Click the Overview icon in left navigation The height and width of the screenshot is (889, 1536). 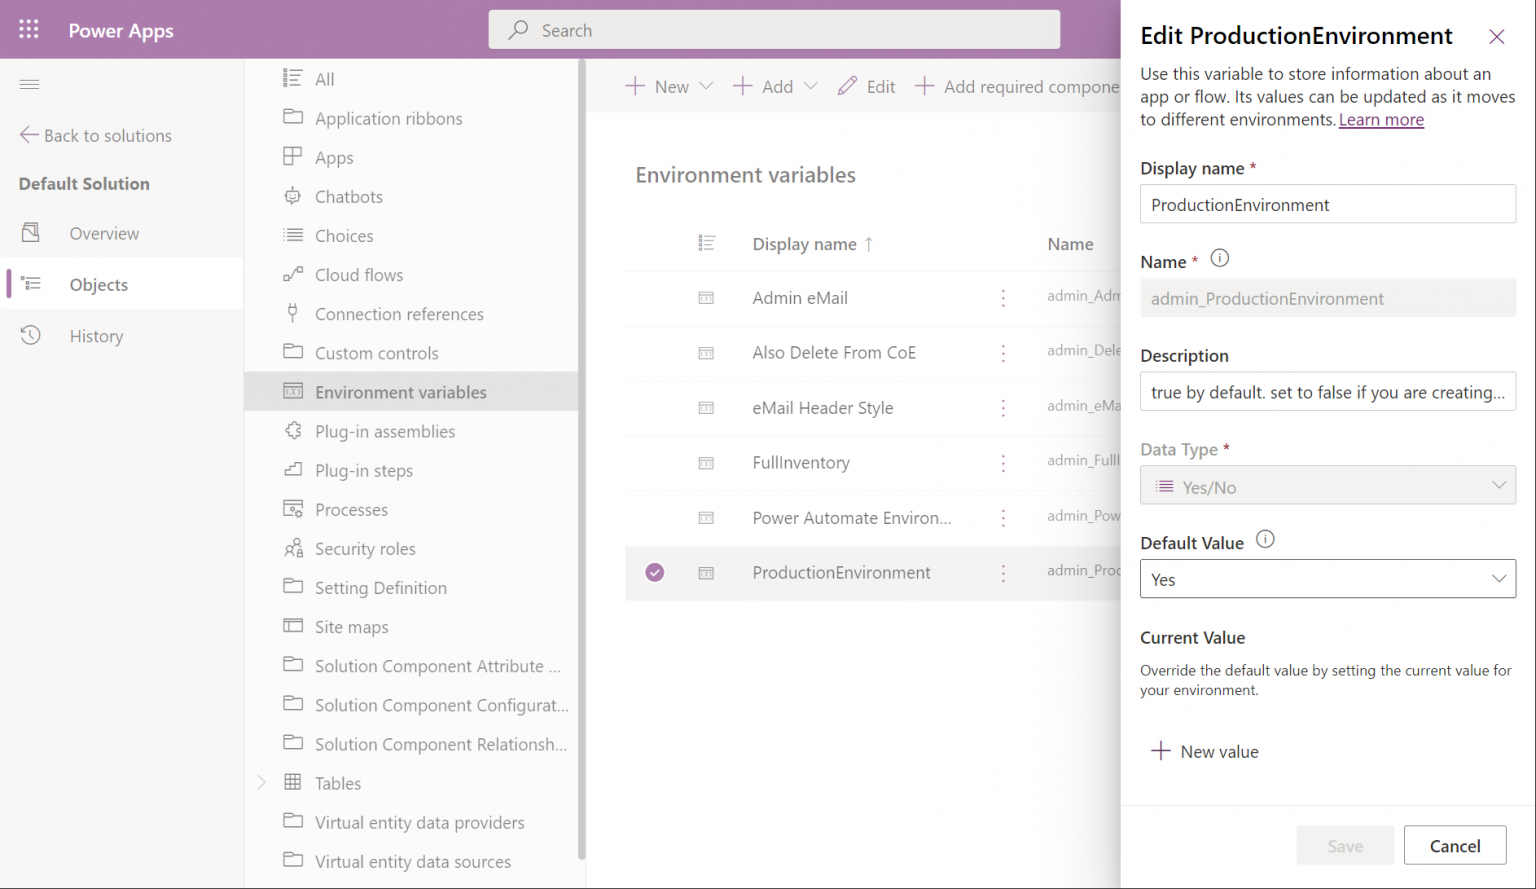click(x=31, y=233)
